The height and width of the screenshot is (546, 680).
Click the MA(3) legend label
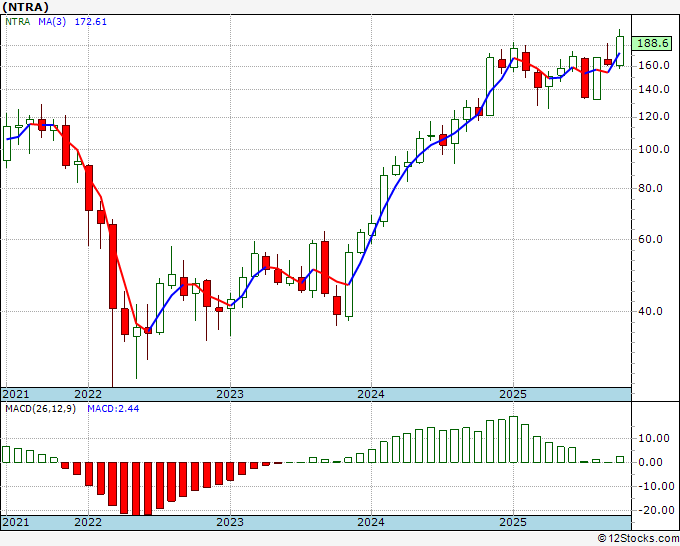tap(52, 22)
